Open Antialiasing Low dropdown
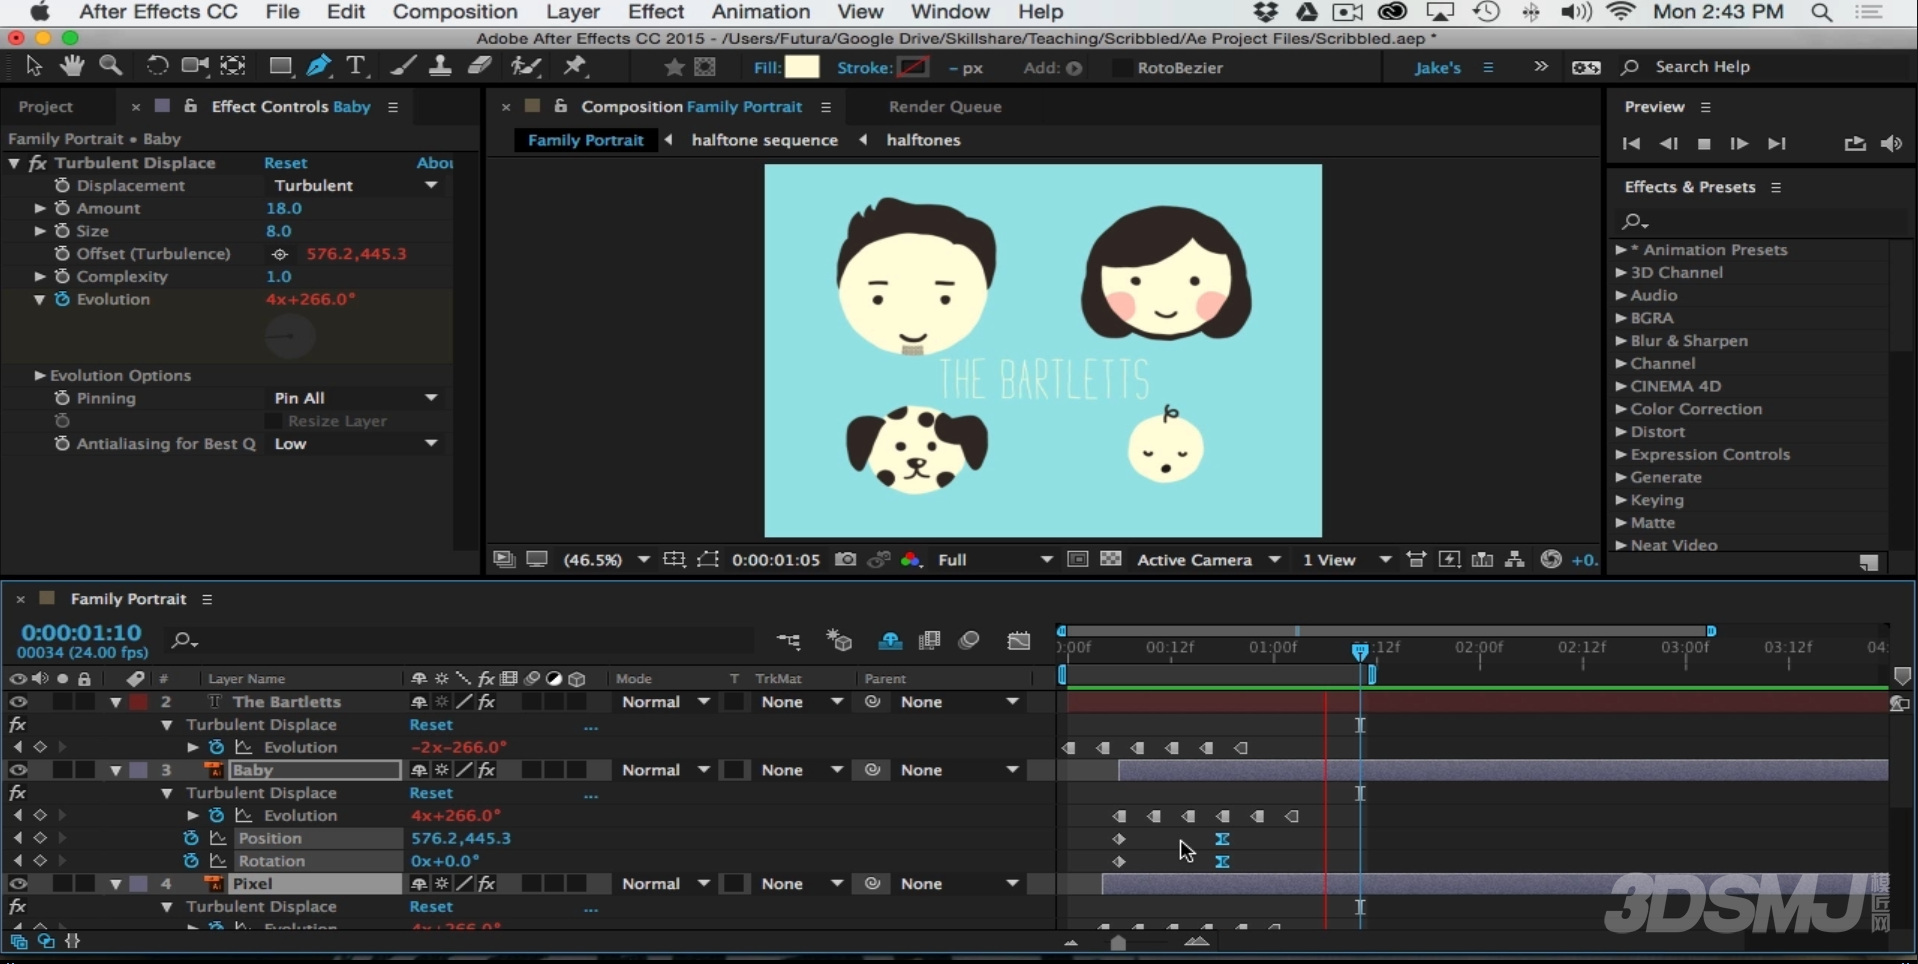The image size is (1918, 964). [x=355, y=443]
